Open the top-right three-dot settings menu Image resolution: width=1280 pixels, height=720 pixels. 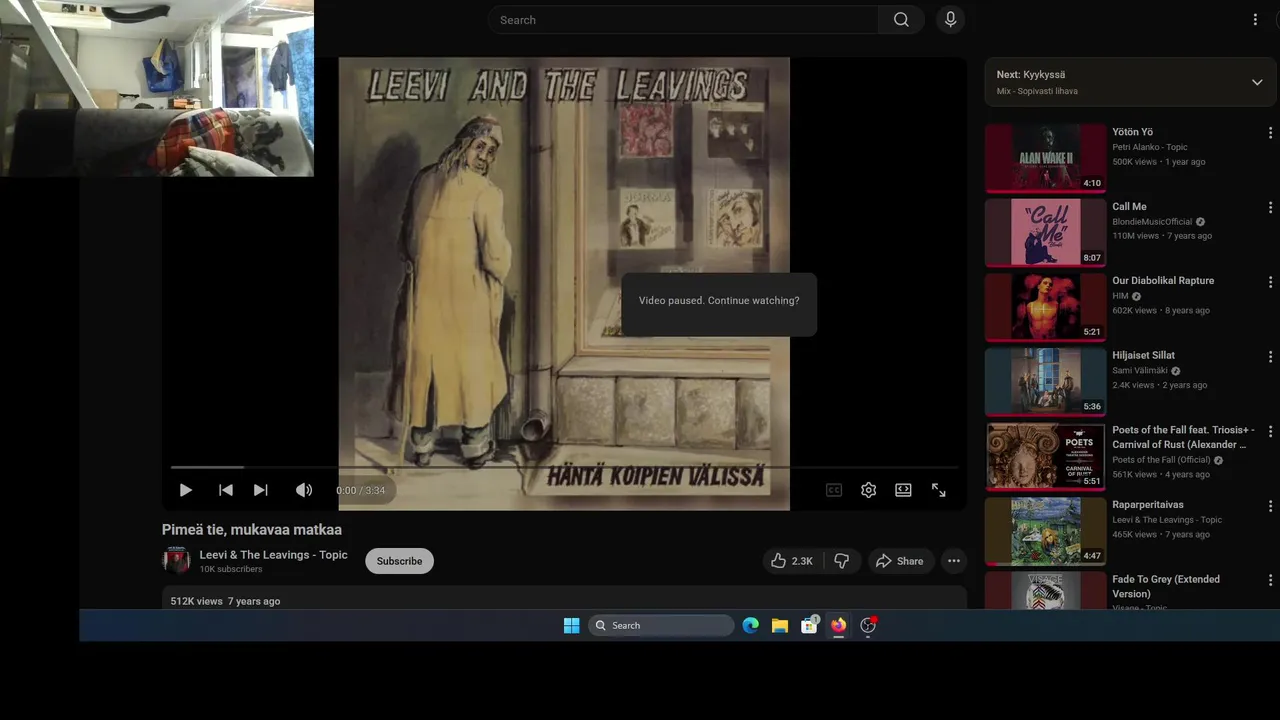[1255, 20]
